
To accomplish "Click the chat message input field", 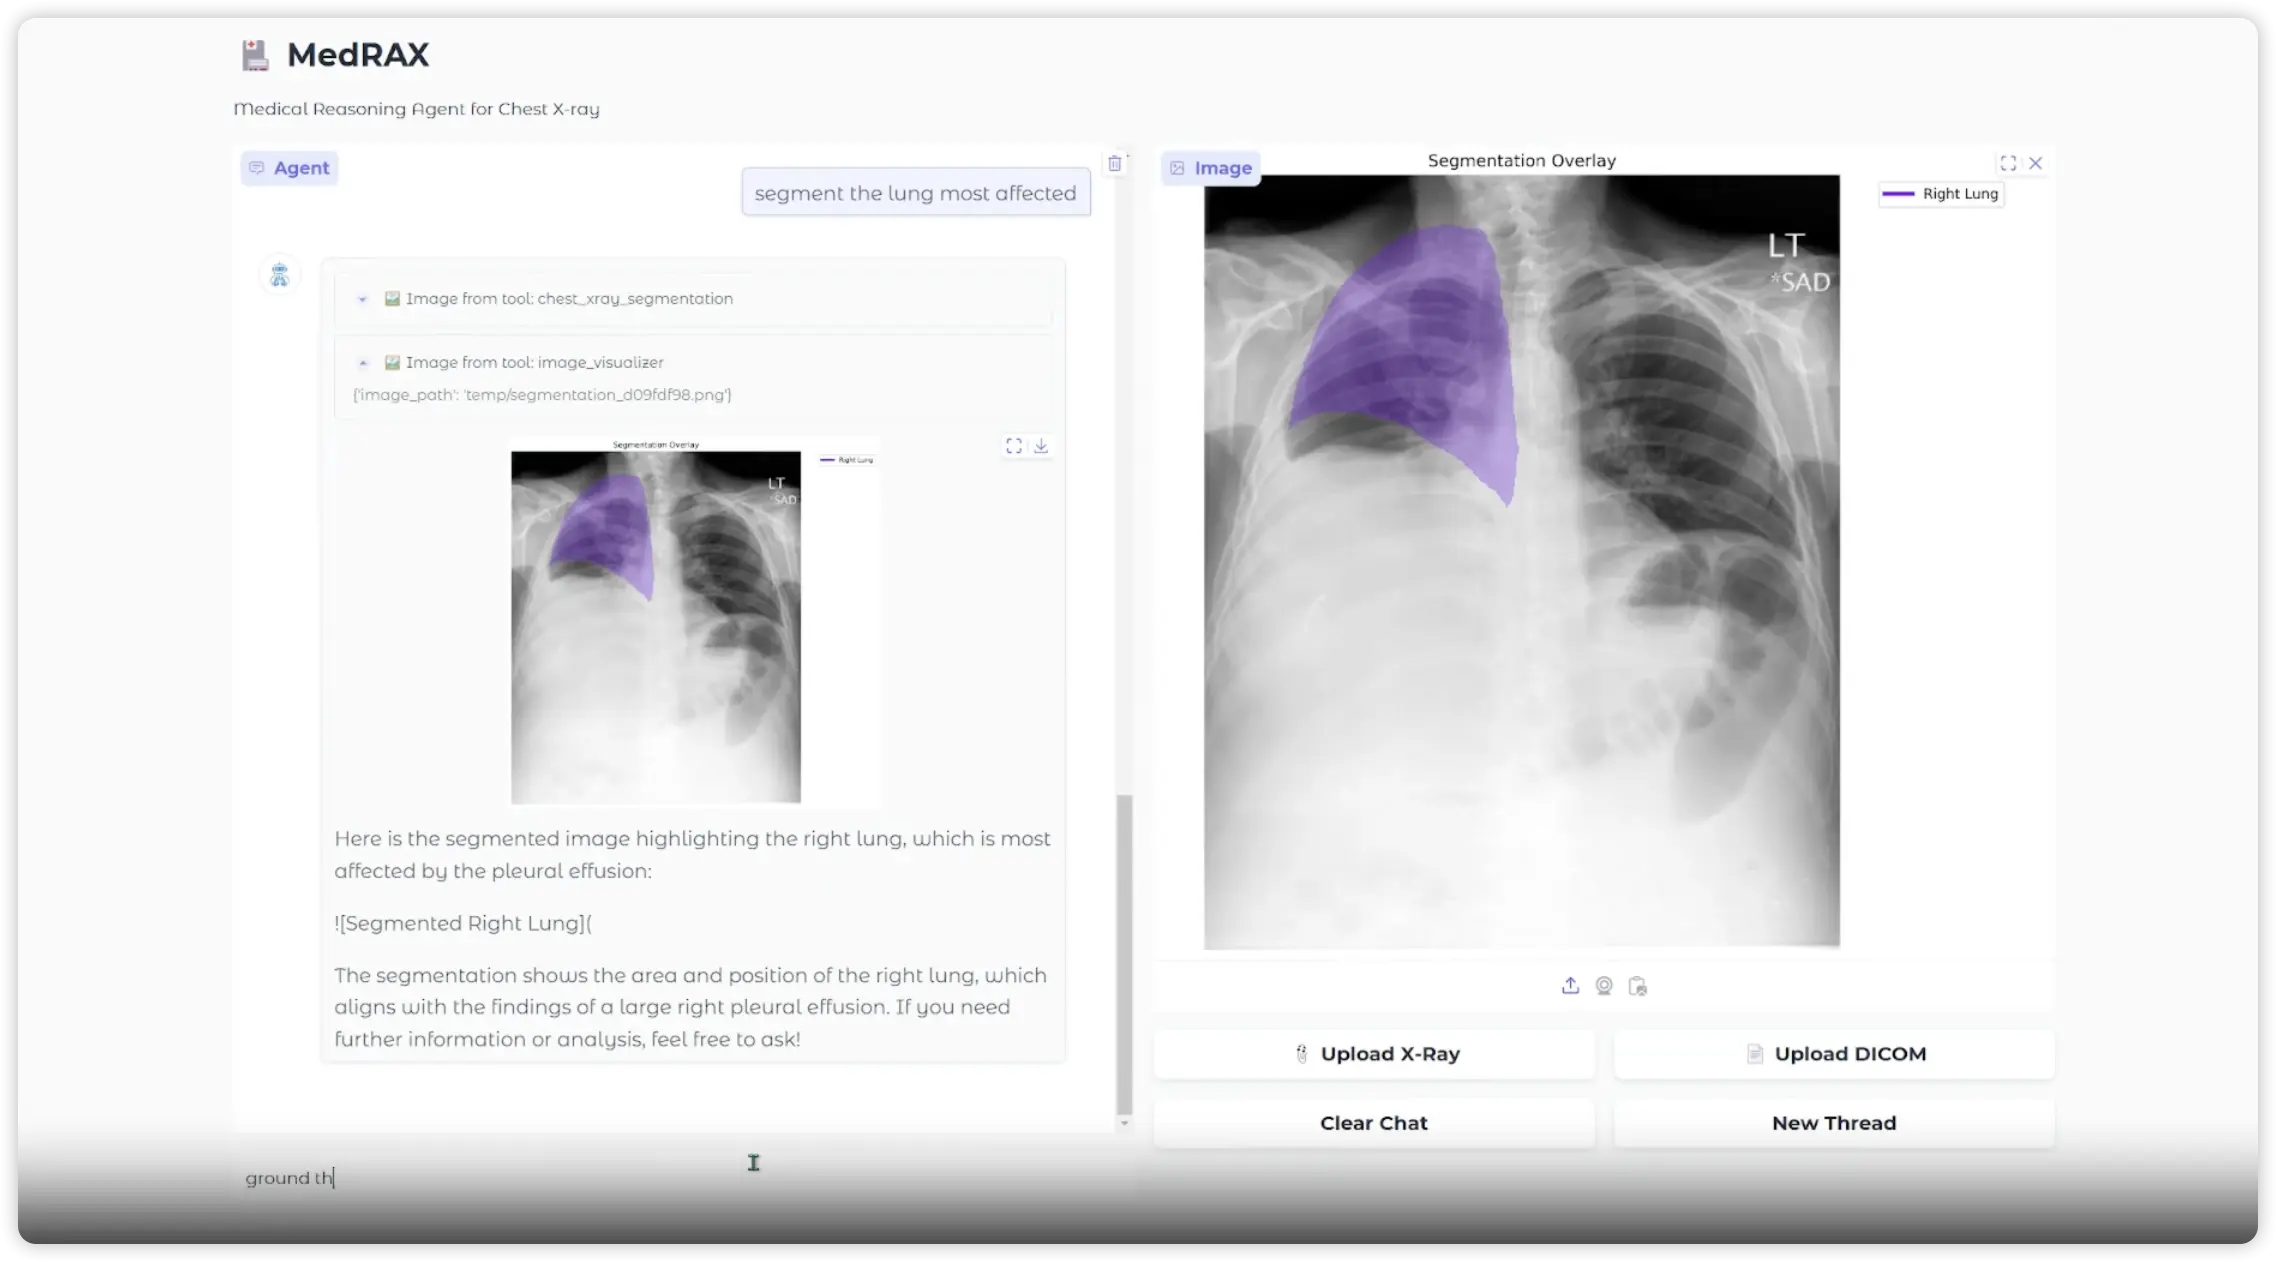I will tap(680, 1177).
